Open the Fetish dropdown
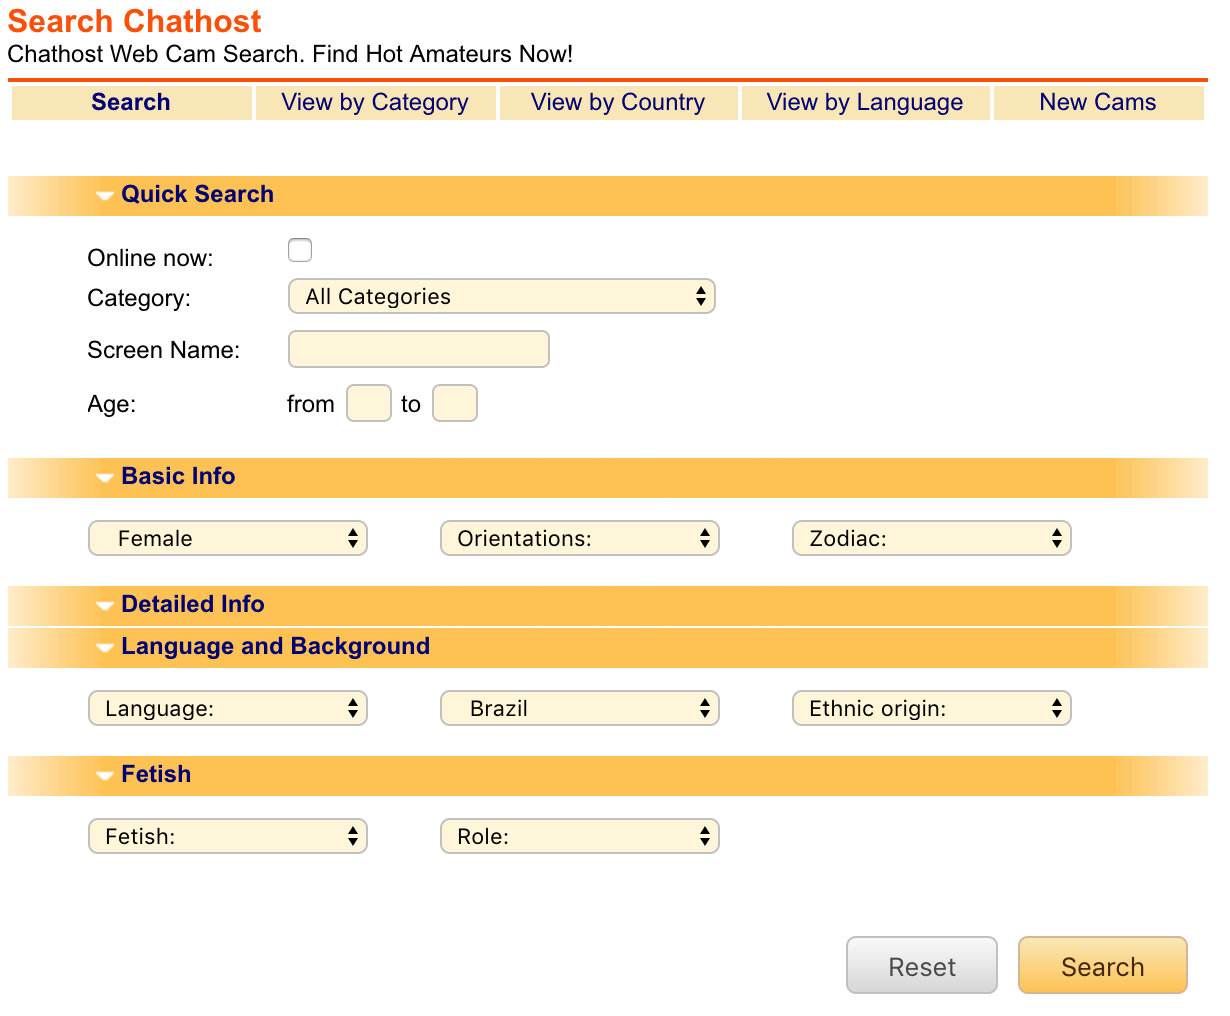 (x=228, y=836)
